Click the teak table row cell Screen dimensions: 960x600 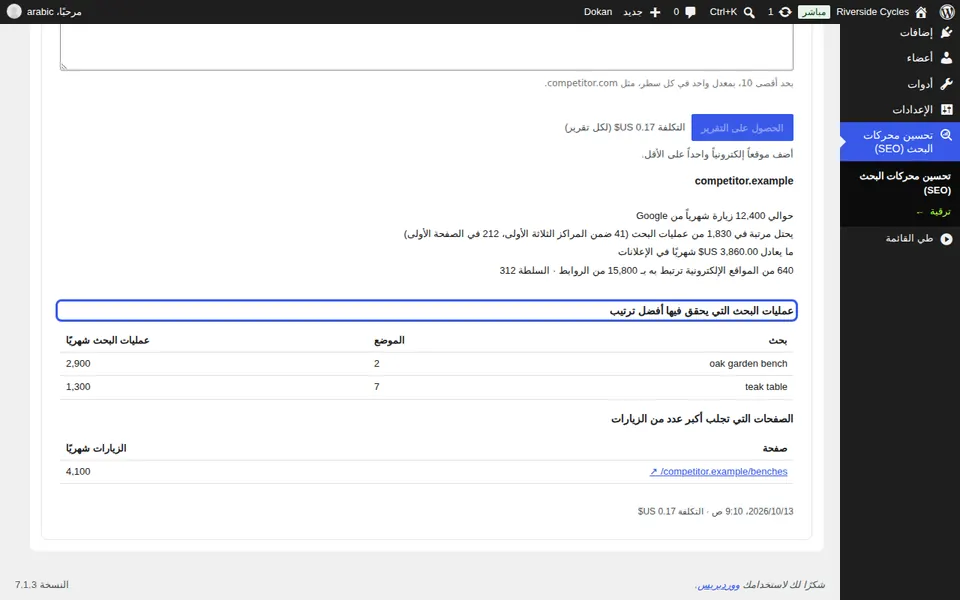[x=766, y=387]
